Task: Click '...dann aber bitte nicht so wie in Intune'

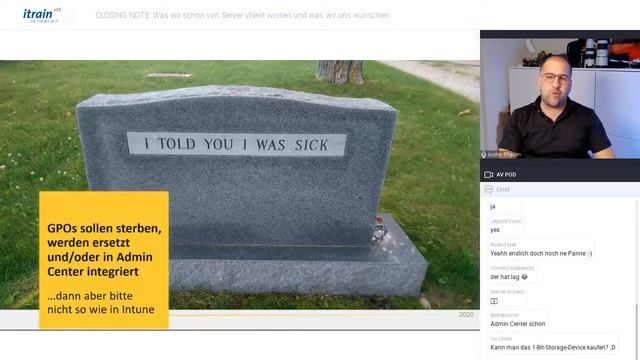Action: (x=101, y=302)
